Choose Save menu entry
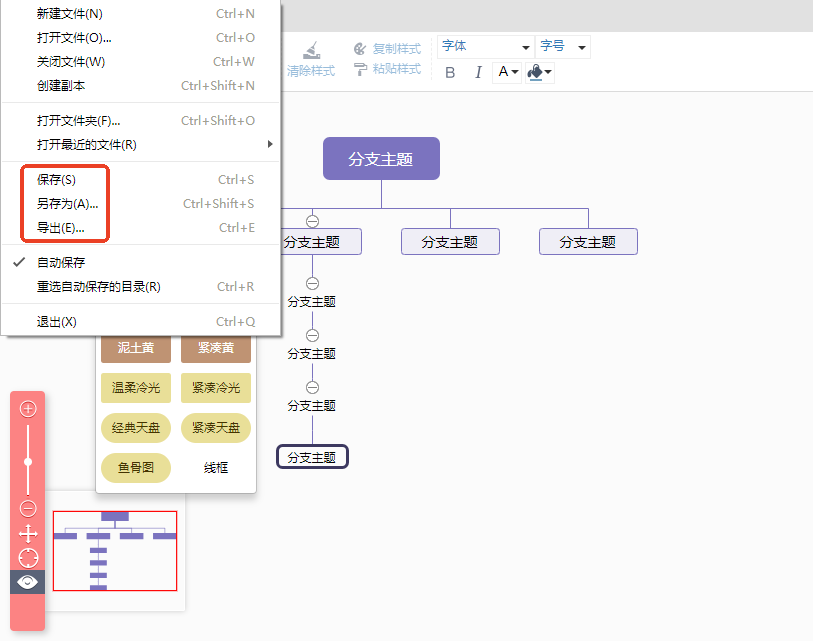 (141, 179)
